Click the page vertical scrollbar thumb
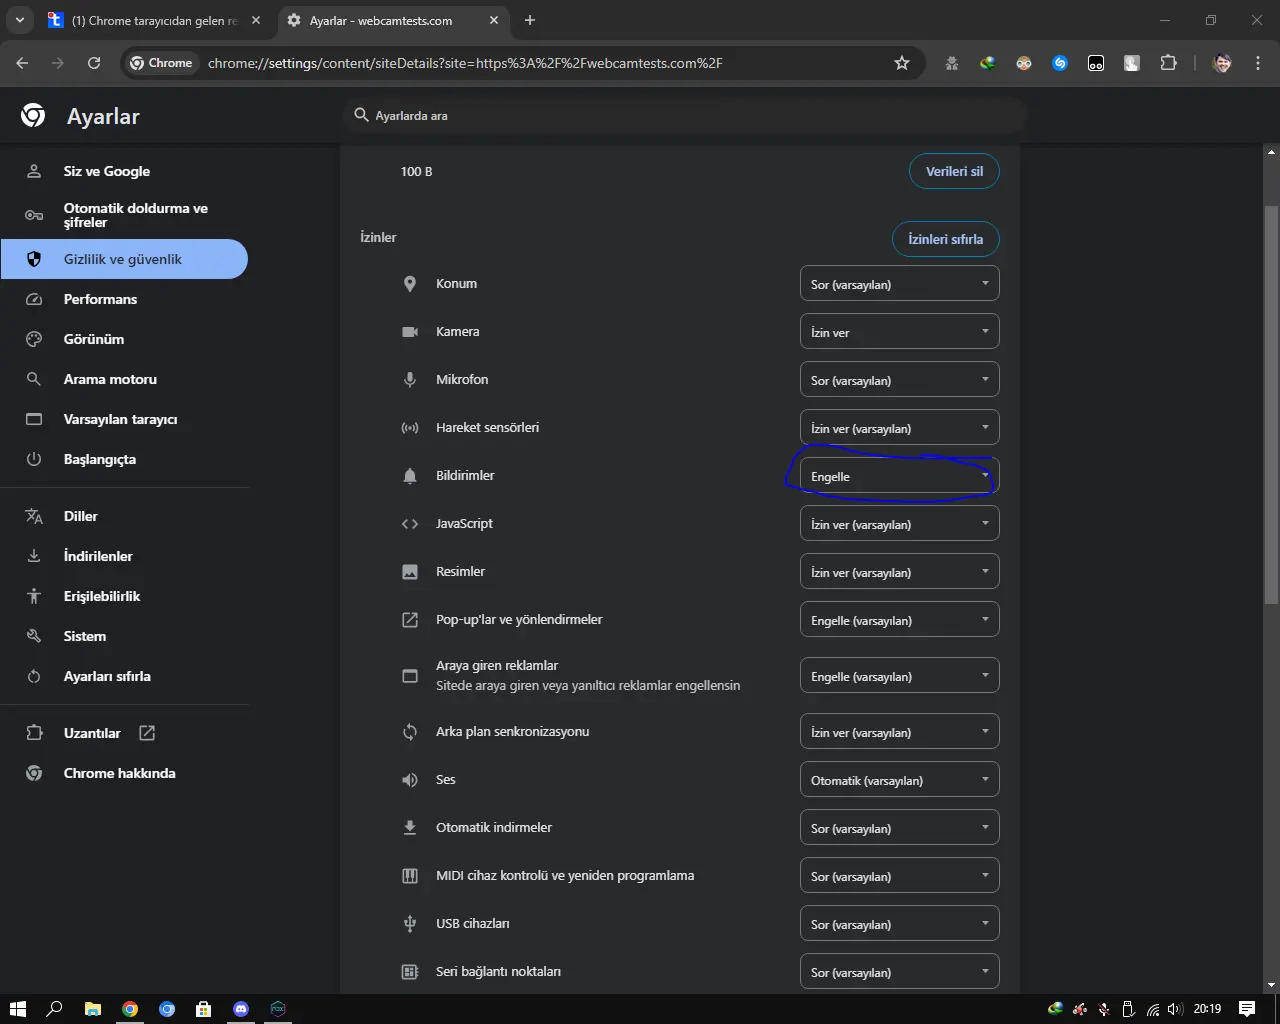Viewport: 1280px width, 1024px height. pyautogui.click(x=1271, y=405)
